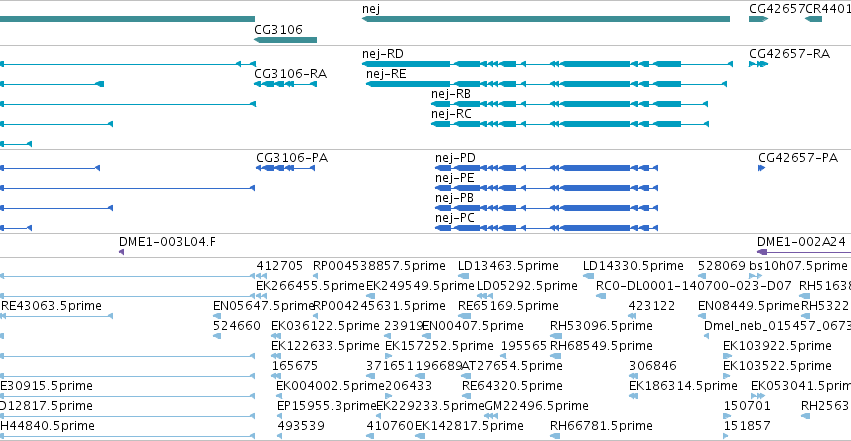The width and height of the screenshot is (851, 441).
Task: Select the RE65169.5prime EST
Action: pos(508,306)
